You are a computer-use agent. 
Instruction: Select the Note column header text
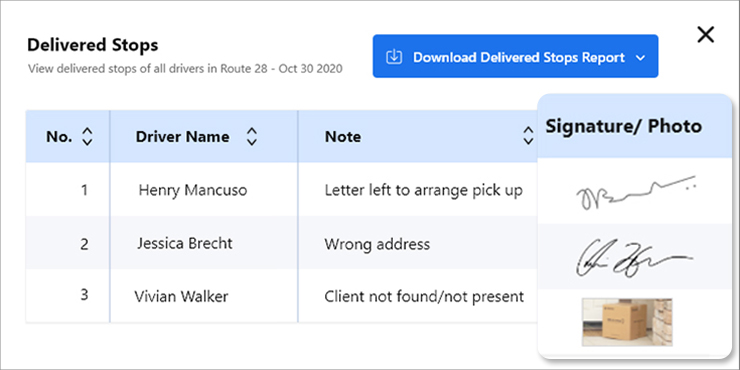pos(343,137)
